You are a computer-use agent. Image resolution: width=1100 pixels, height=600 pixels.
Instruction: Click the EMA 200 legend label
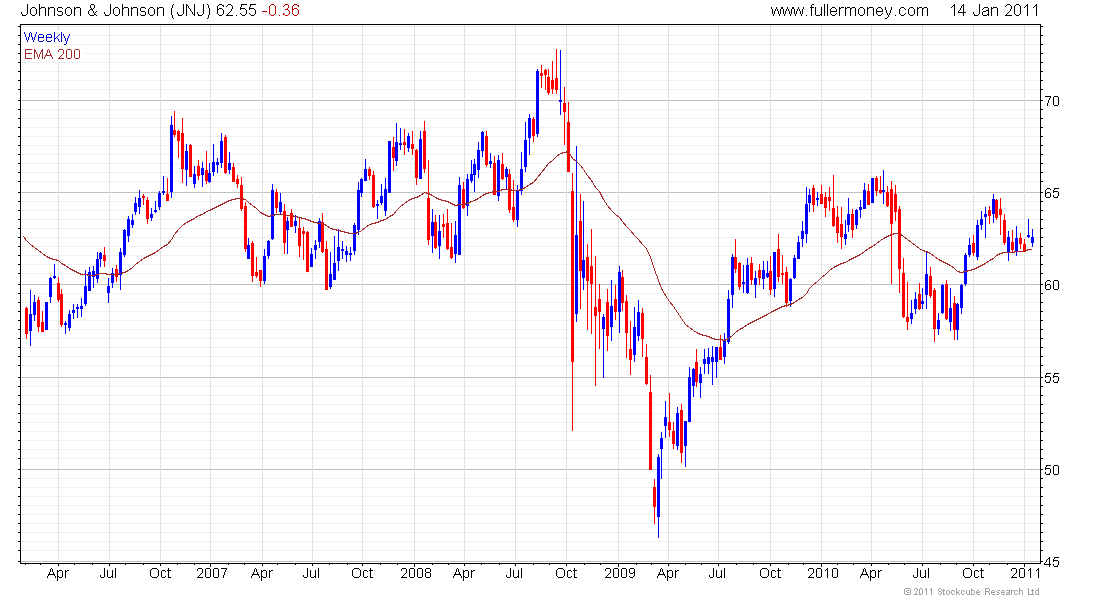(53, 54)
